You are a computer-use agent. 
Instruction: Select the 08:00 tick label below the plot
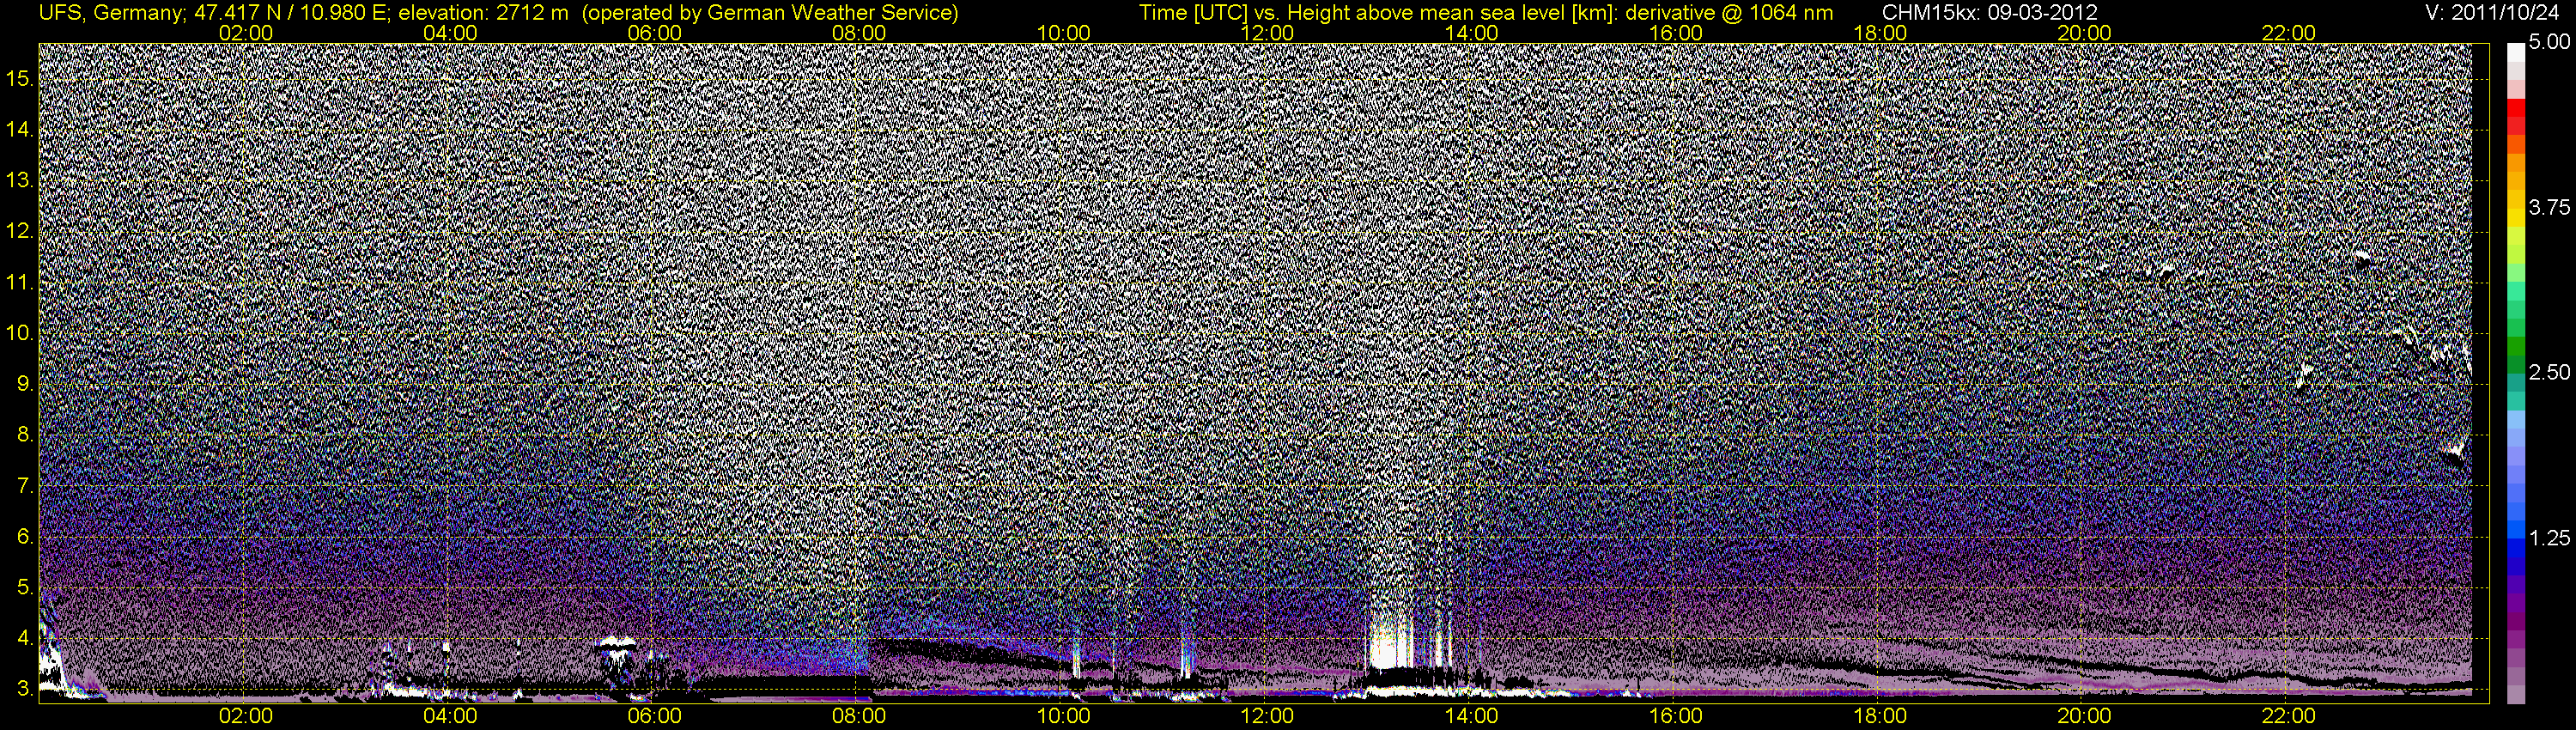[859, 716]
